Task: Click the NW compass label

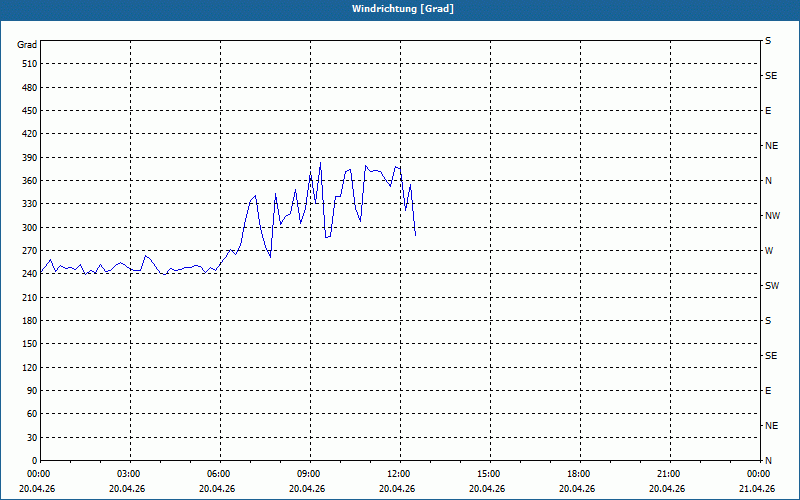Action: [772, 216]
